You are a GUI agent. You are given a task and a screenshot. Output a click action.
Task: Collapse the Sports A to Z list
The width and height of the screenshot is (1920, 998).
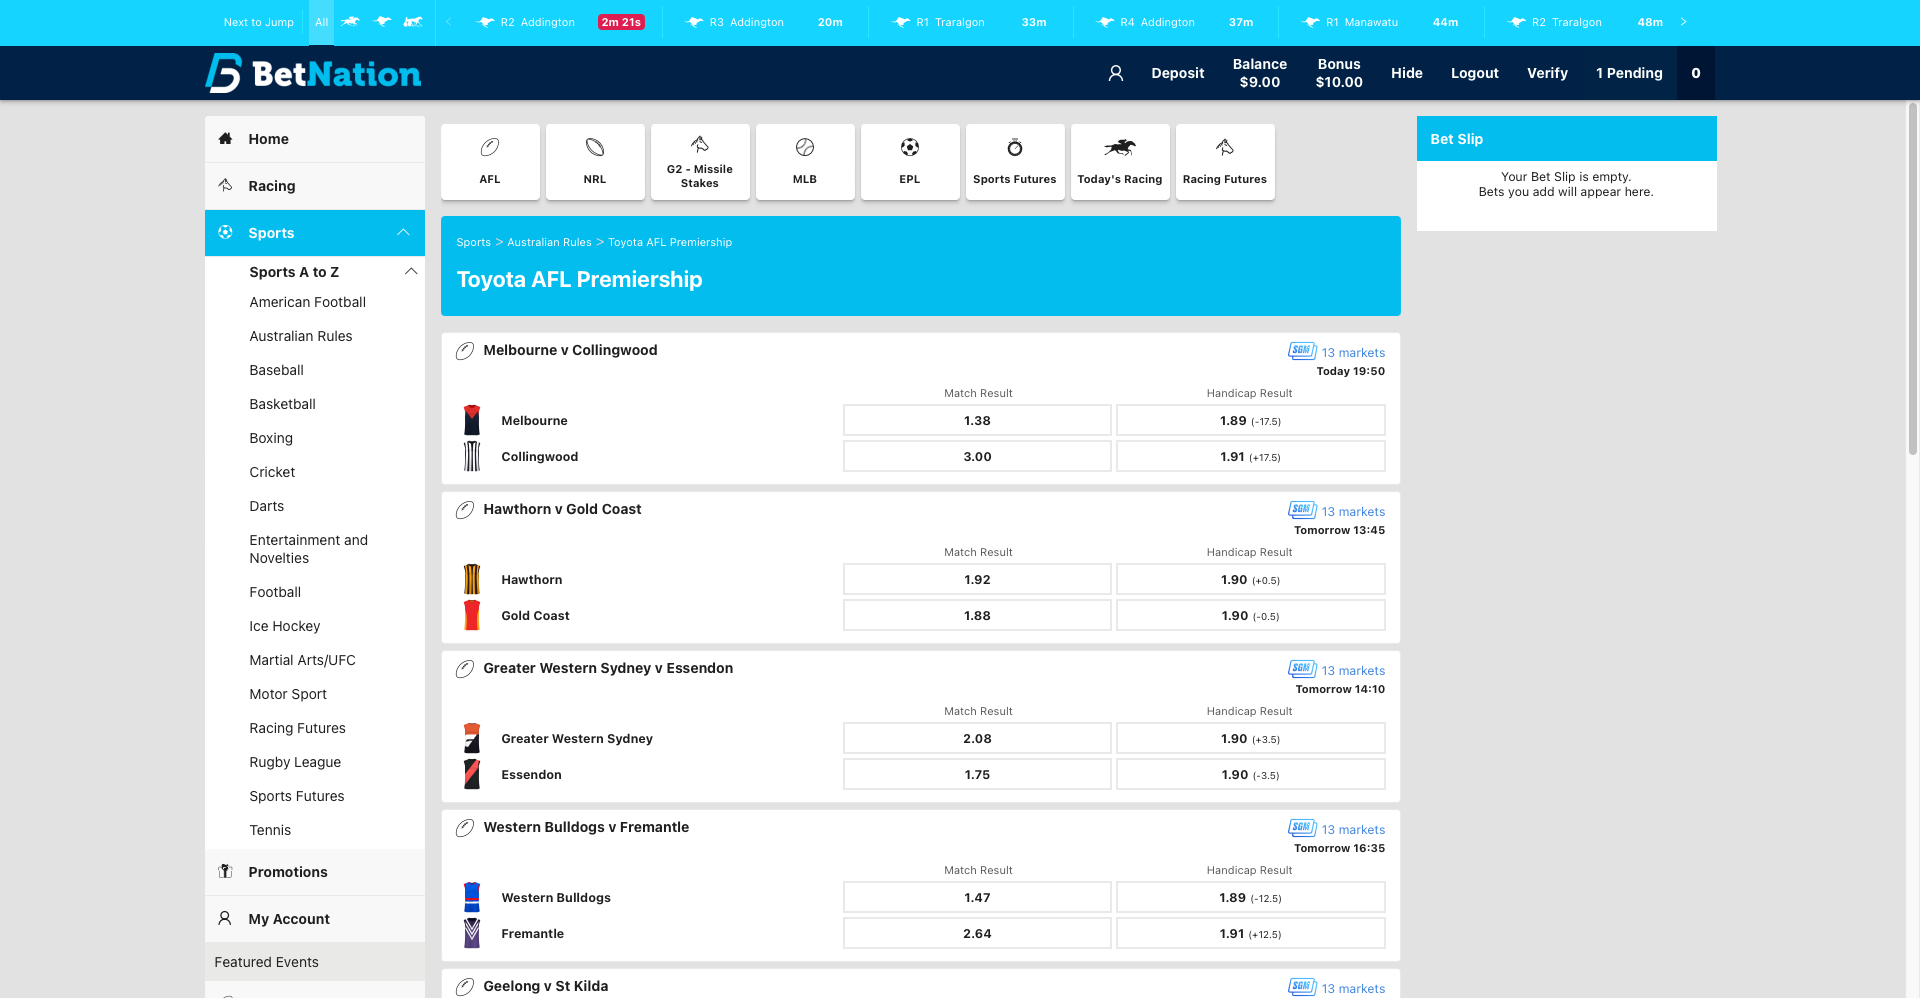point(410,272)
